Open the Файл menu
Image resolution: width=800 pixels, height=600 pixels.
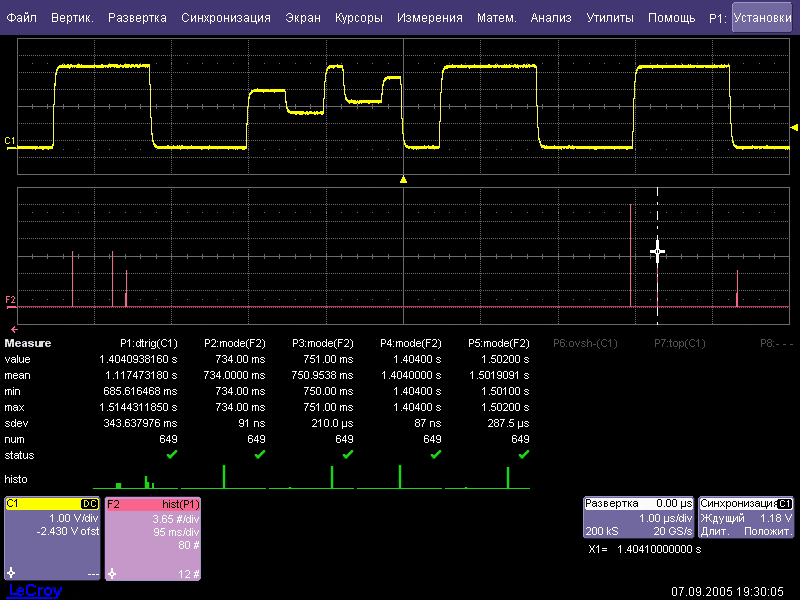(x=21, y=18)
